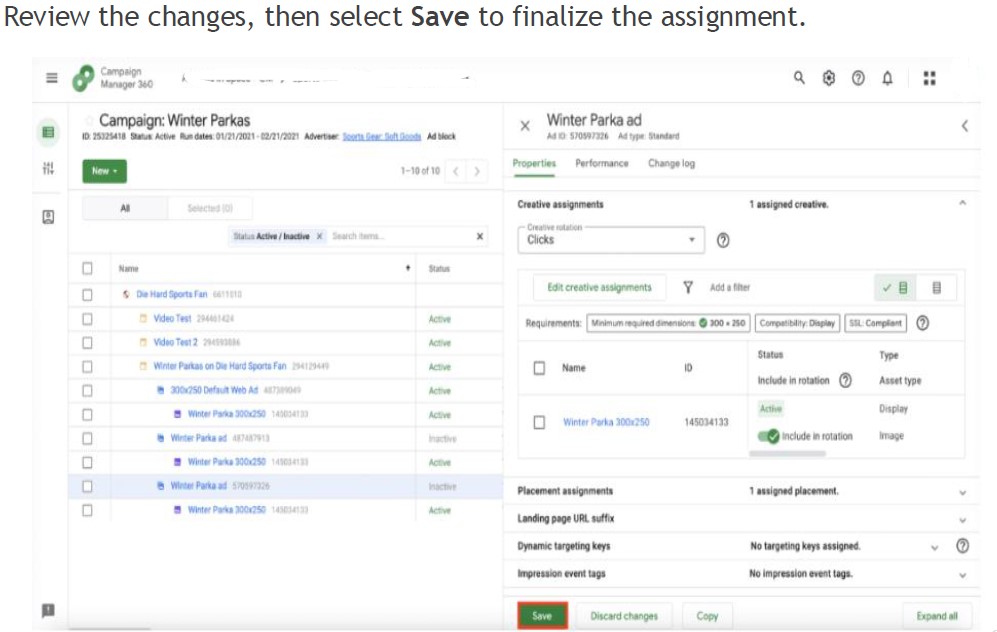Check the 300x250 Default Web Ad row
This screenshot has width=997, height=632.
point(87,390)
